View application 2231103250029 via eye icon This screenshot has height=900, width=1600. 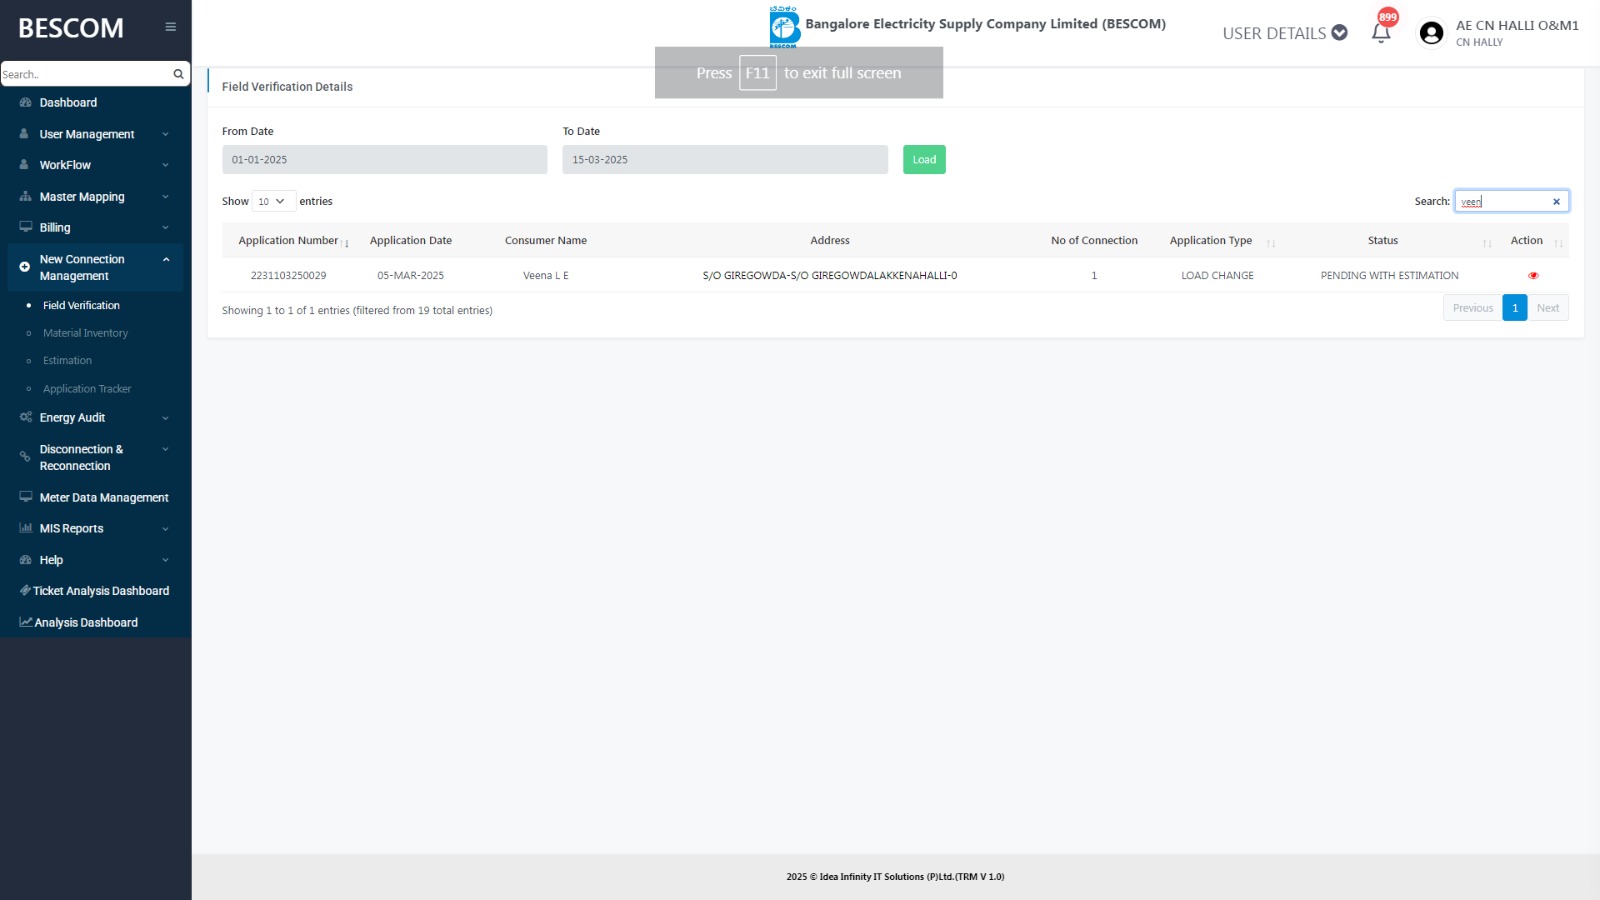pyautogui.click(x=1533, y=275)
